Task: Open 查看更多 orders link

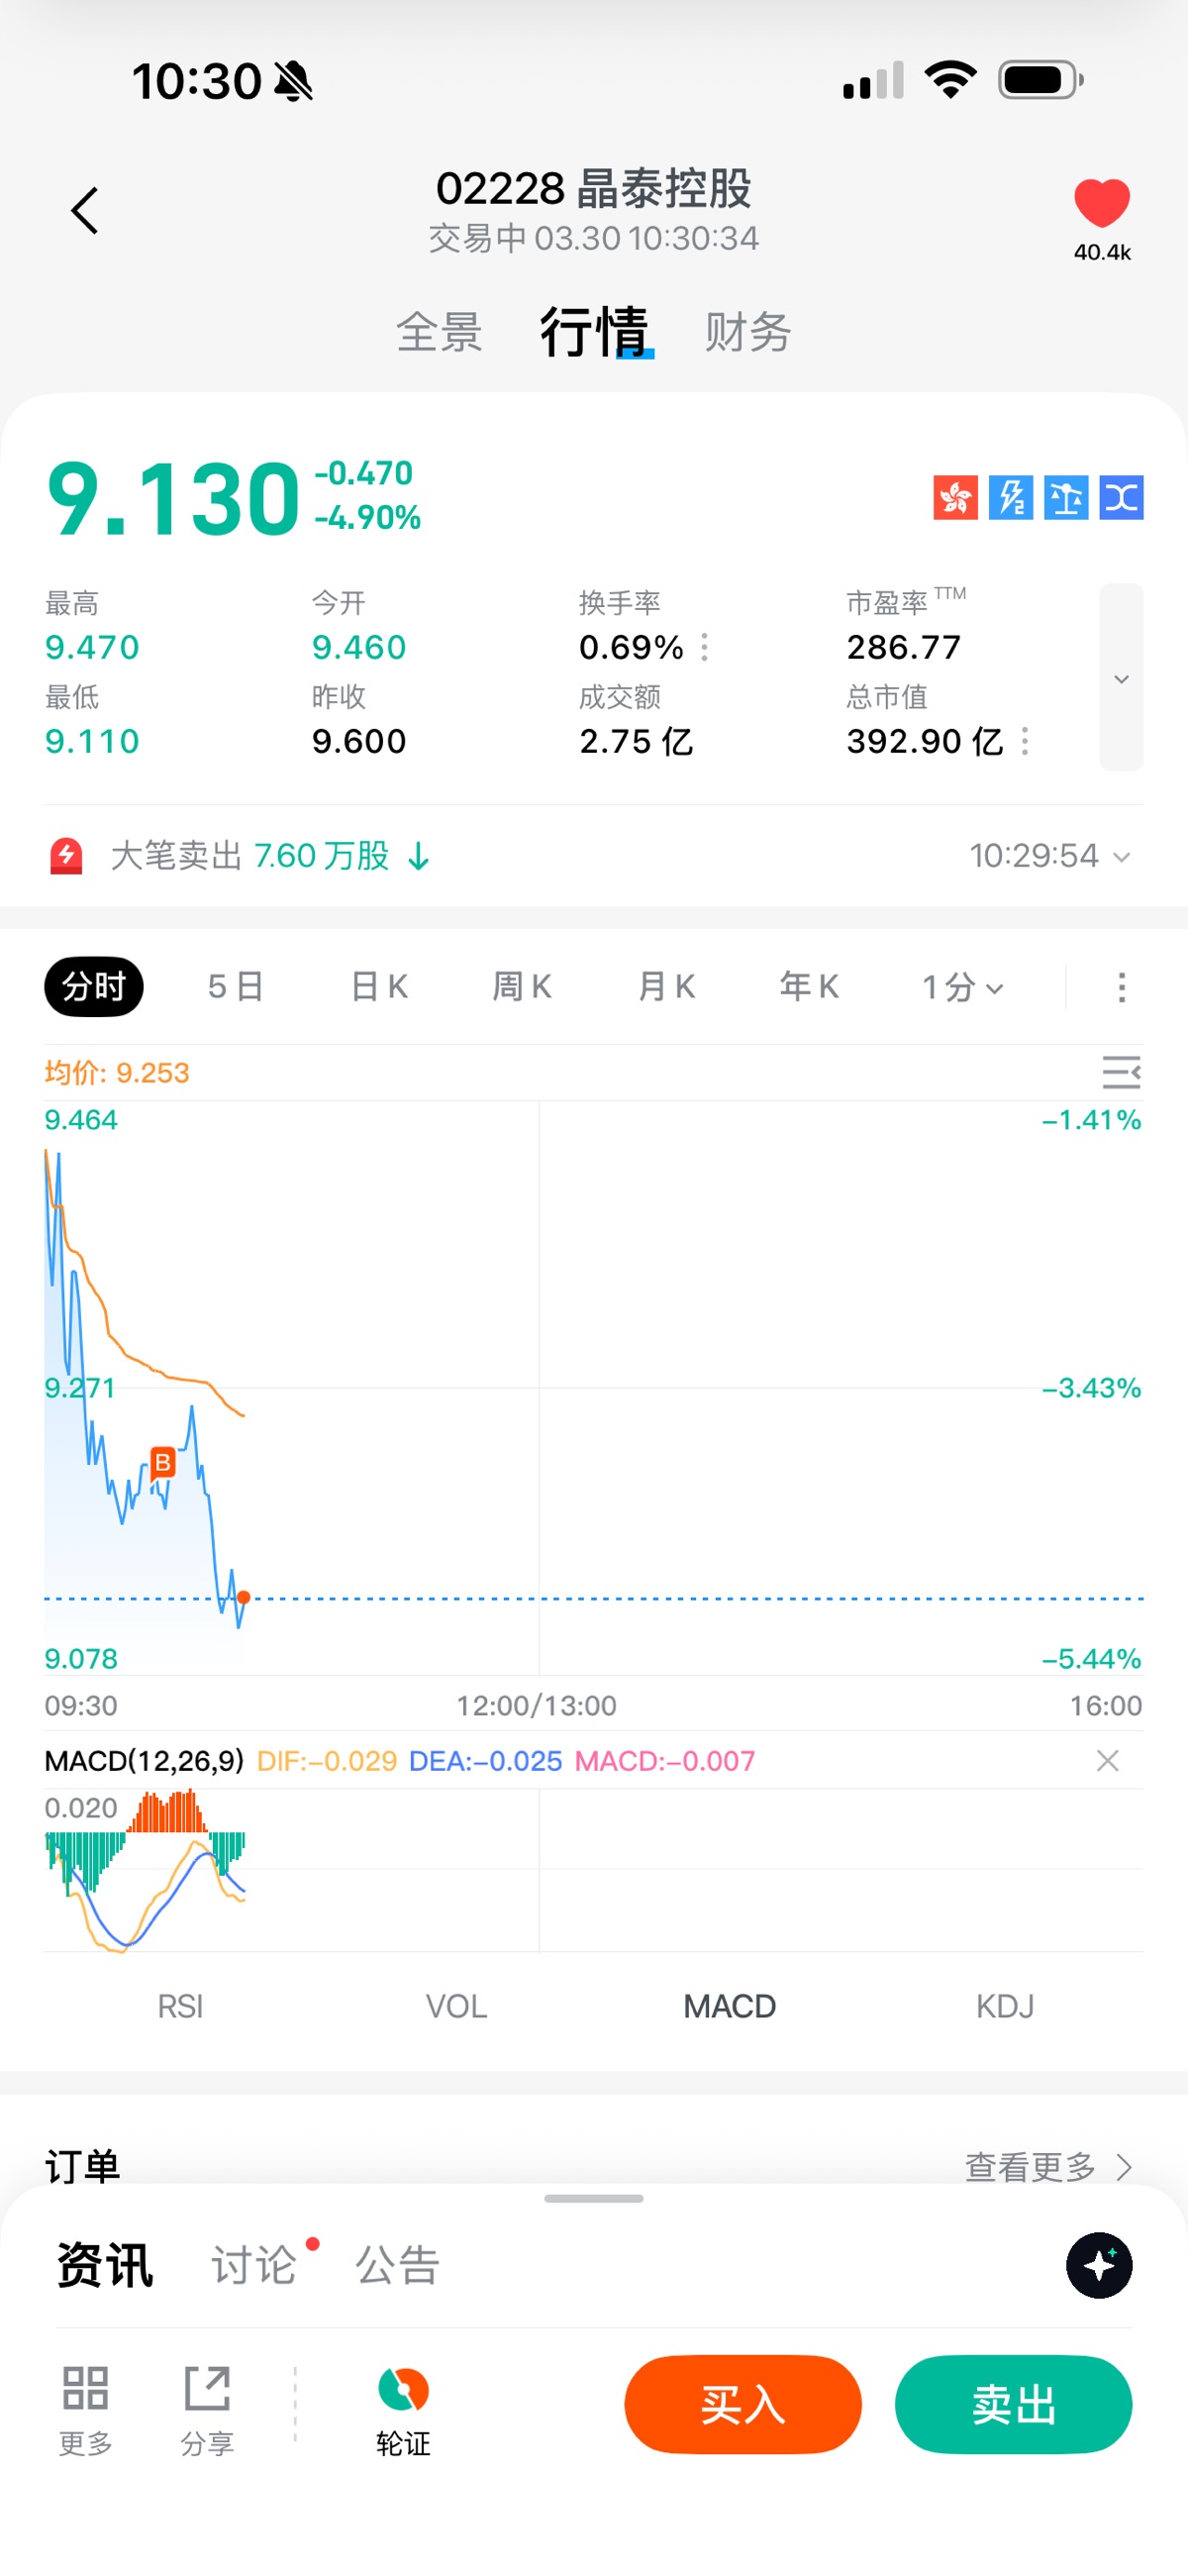Action: tap(1047, 2166)
